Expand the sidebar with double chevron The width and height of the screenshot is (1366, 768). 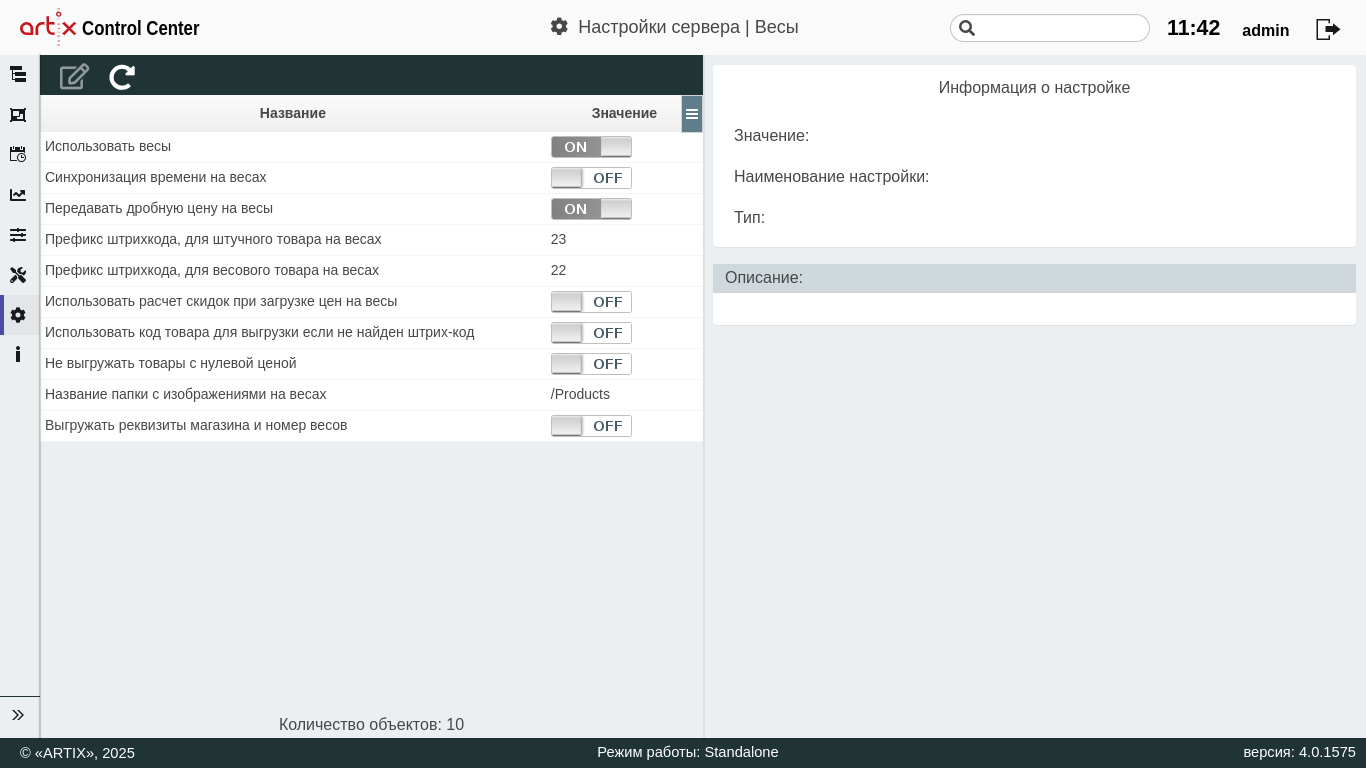click(18, 715)
